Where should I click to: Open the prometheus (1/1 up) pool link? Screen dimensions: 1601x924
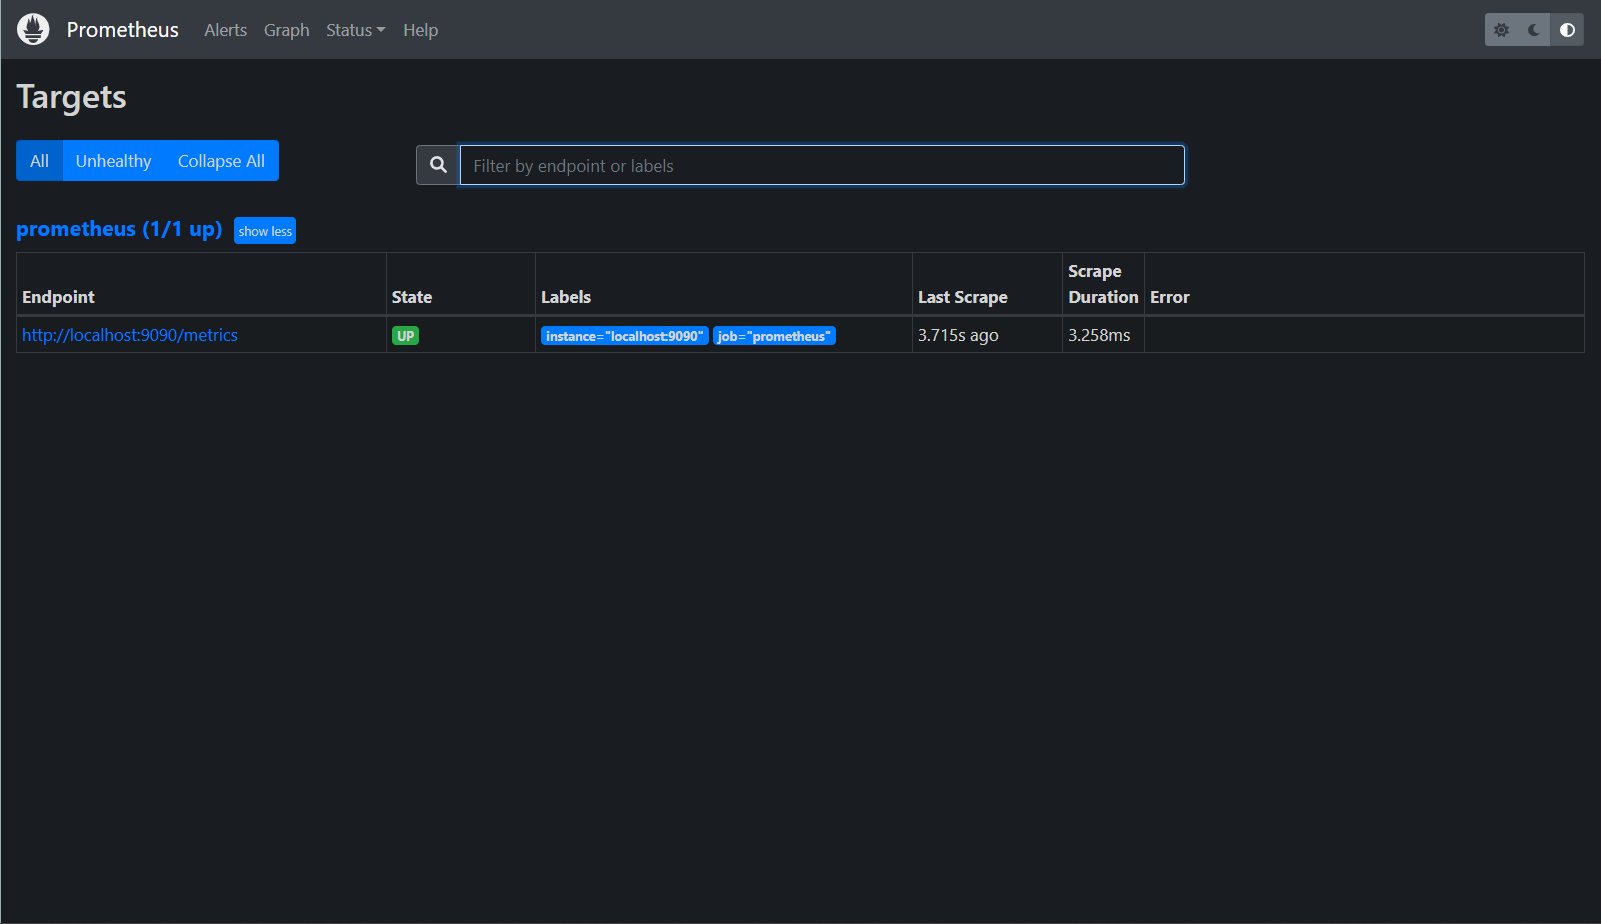point(119,229)
